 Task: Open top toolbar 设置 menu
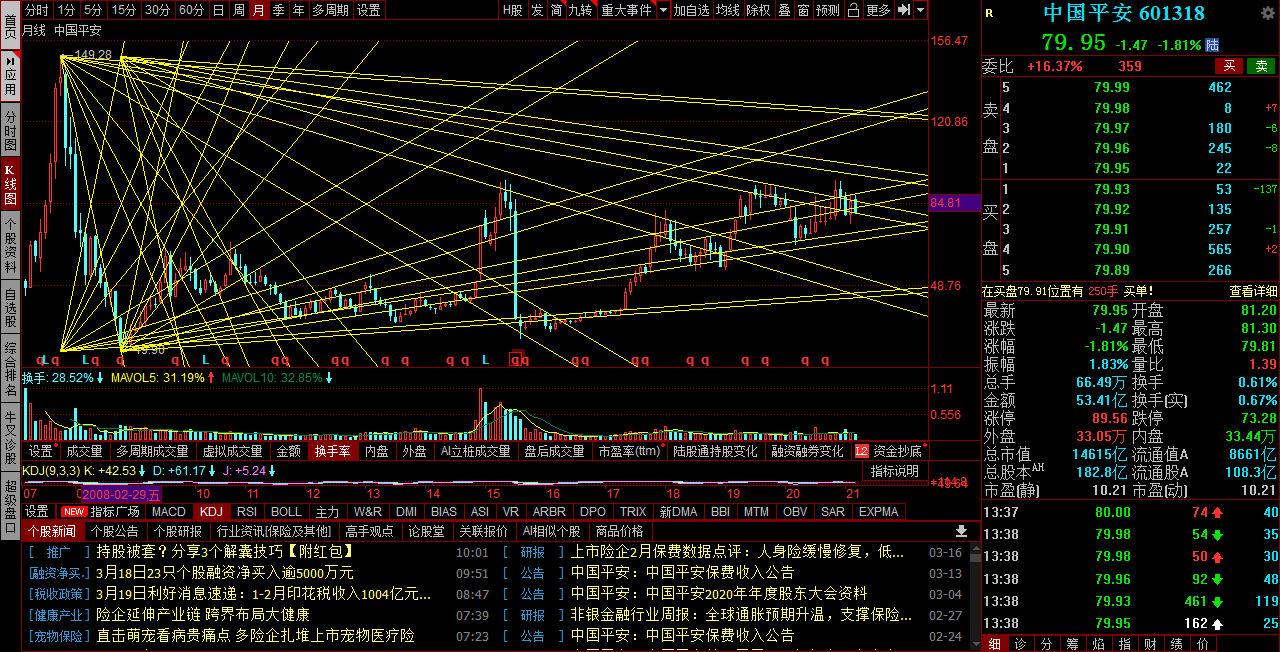pyautogui.click(x=369, y=10)
